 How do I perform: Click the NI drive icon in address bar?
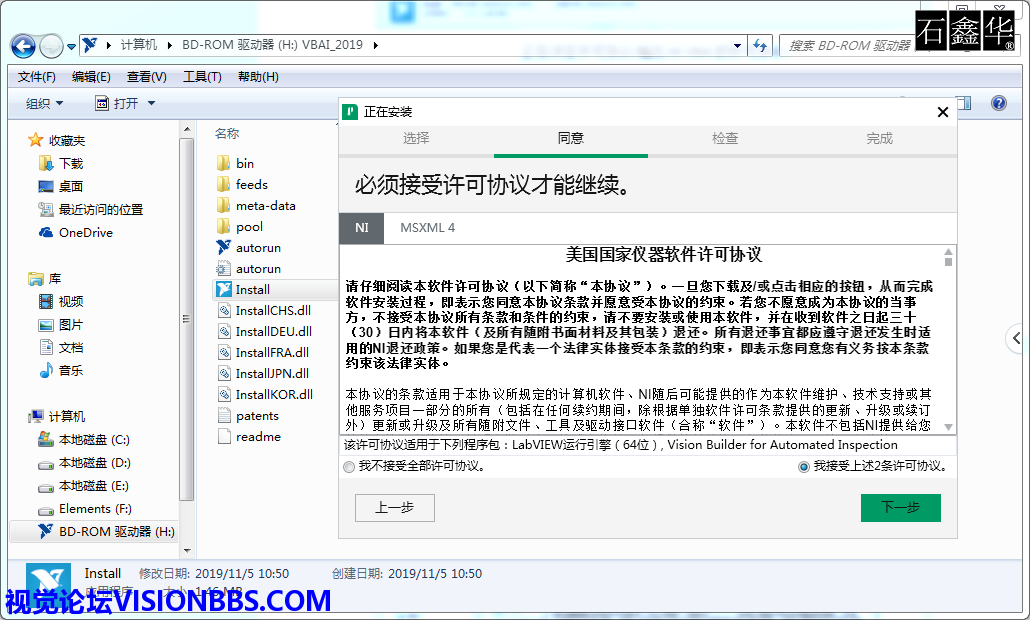[90, 45]
